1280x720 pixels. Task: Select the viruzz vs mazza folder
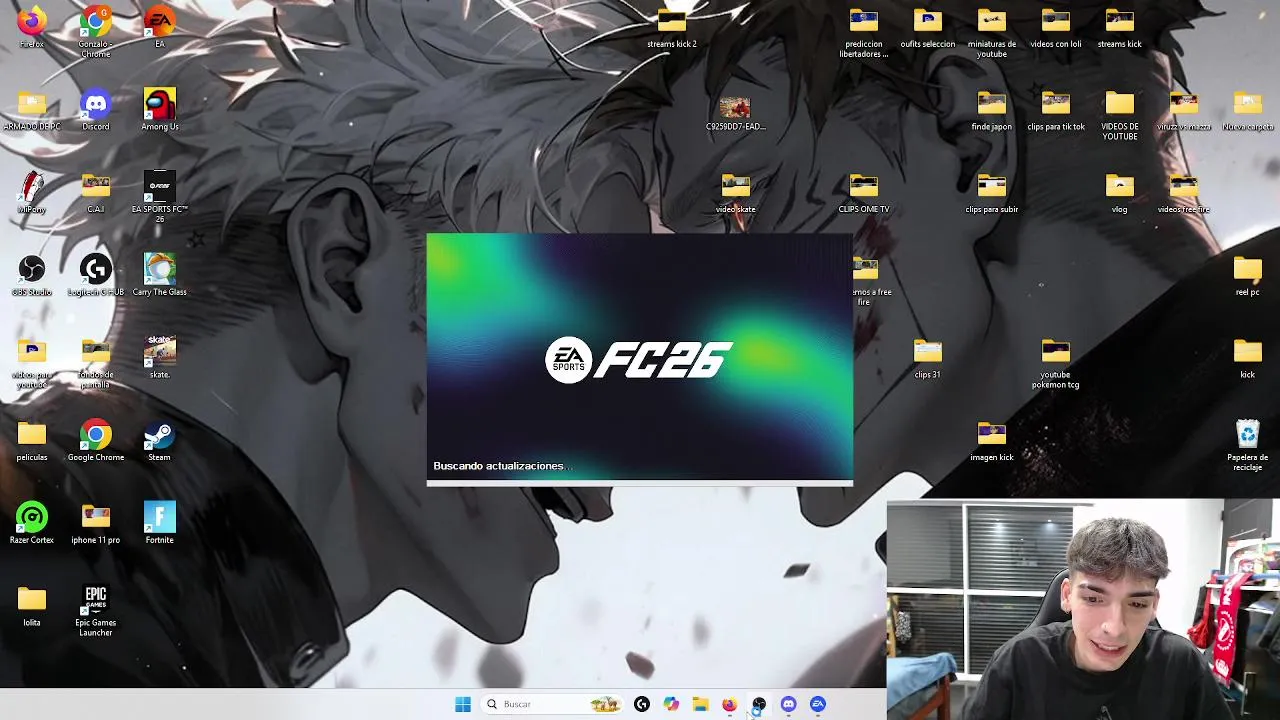[x=1184, y=110]
